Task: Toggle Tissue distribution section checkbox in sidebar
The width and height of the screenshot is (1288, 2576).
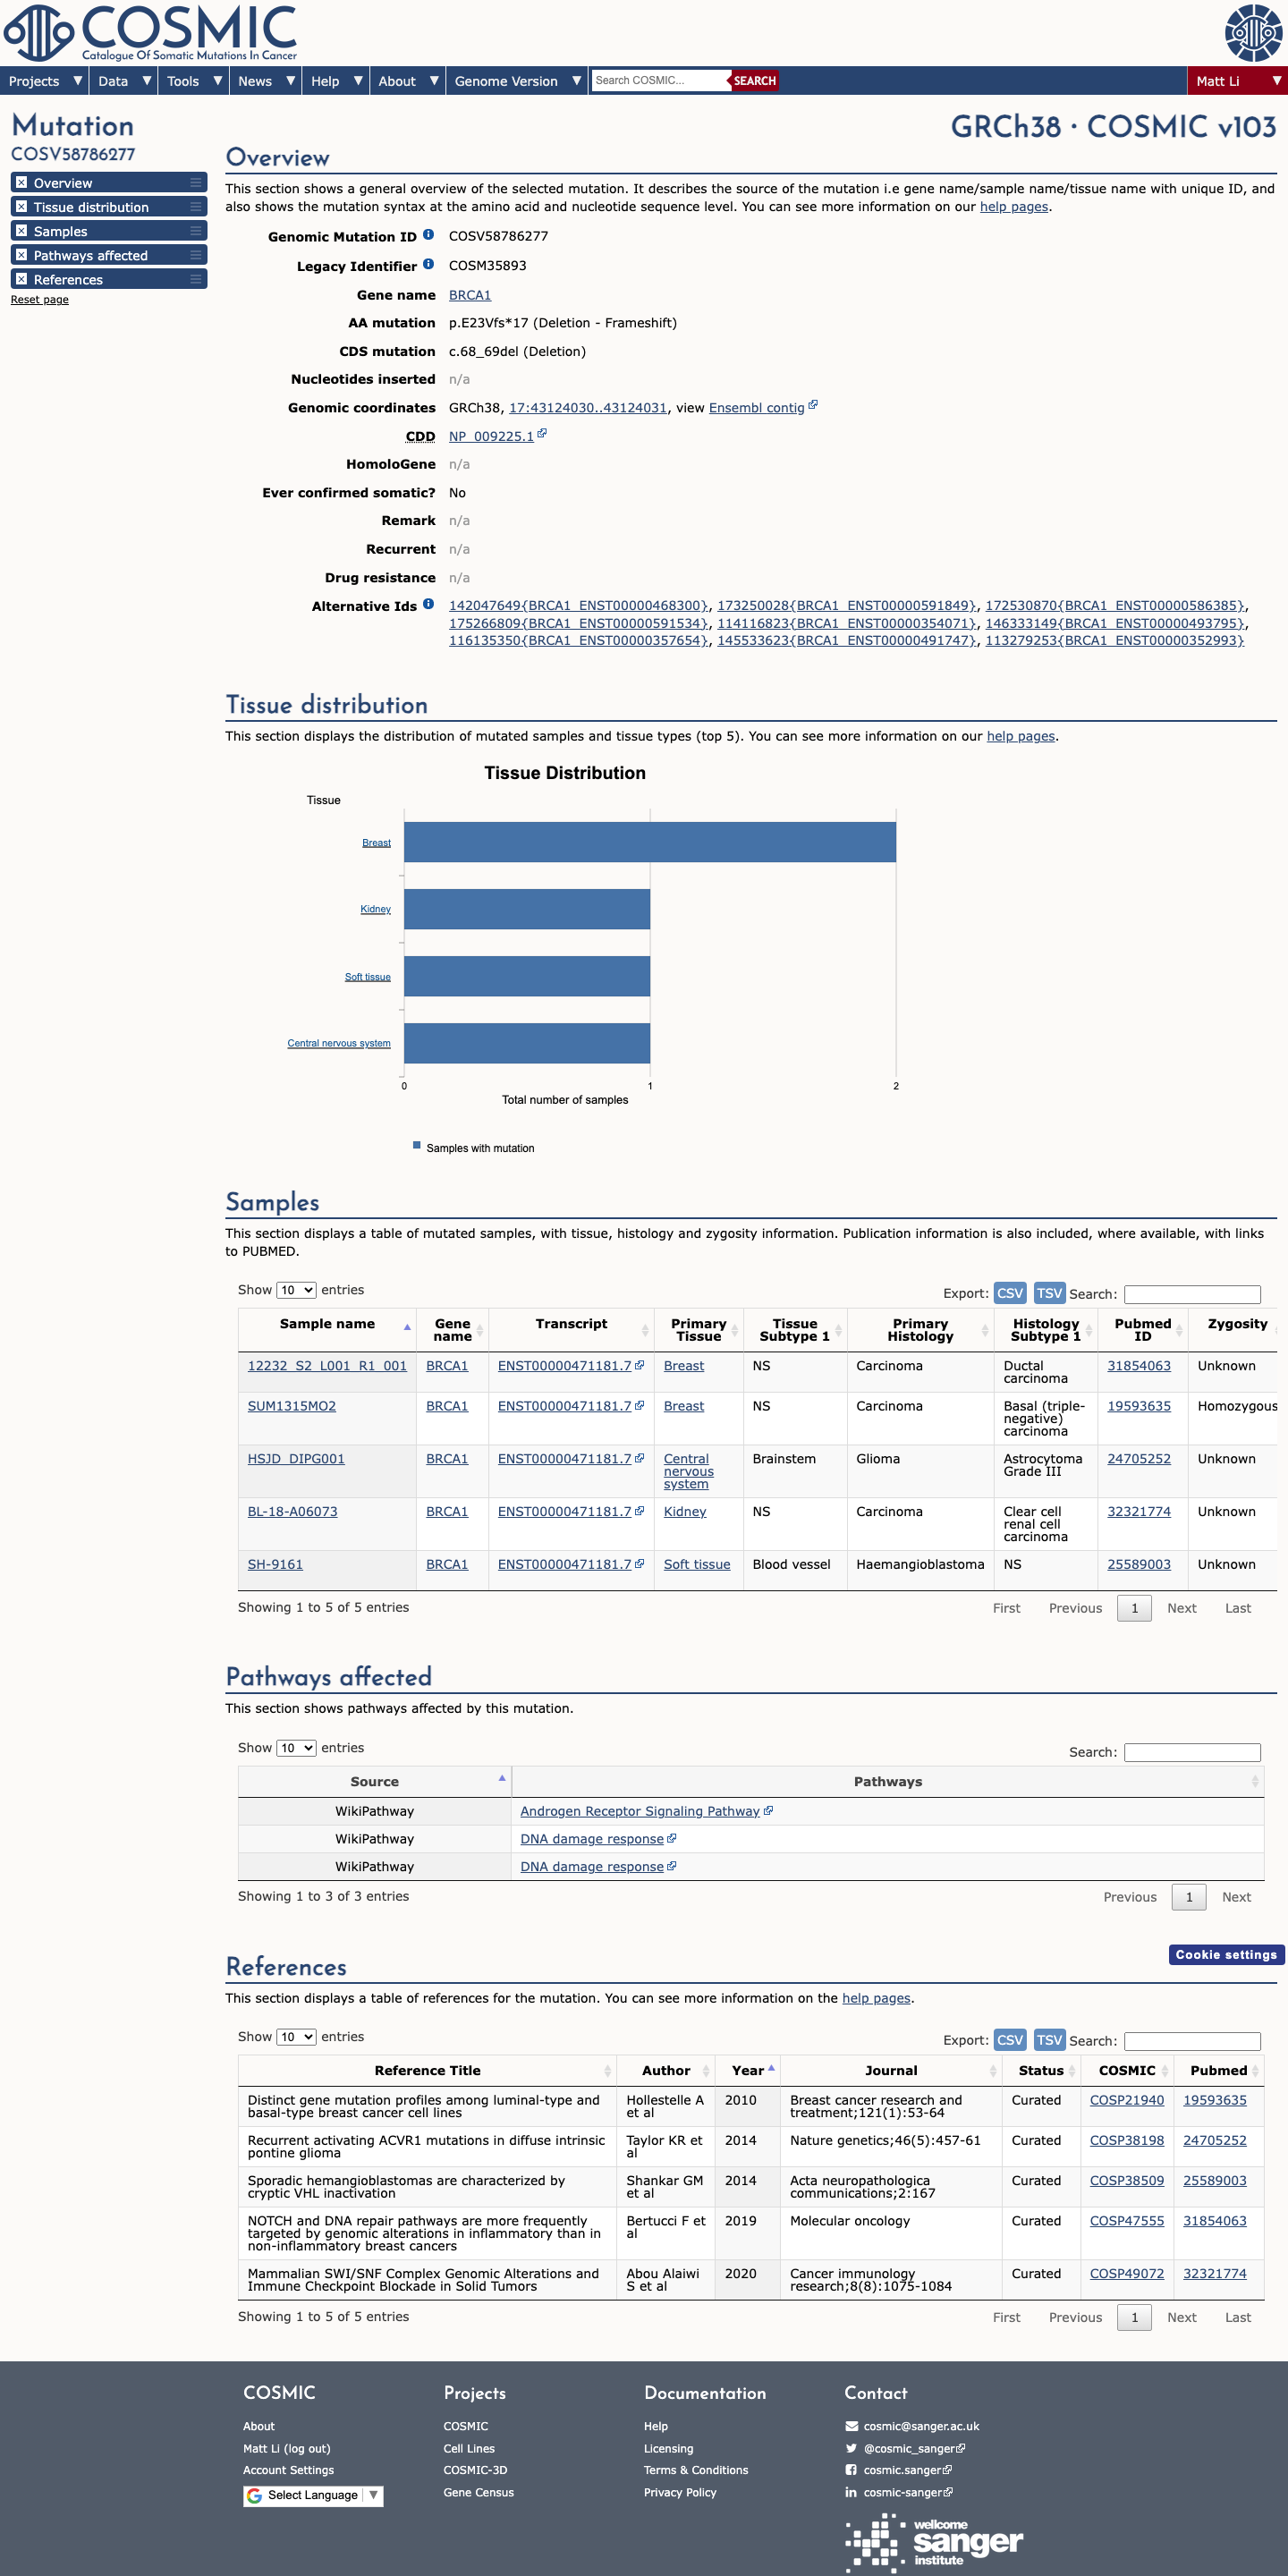Action: pyautogui.click(x=21, y=206)
